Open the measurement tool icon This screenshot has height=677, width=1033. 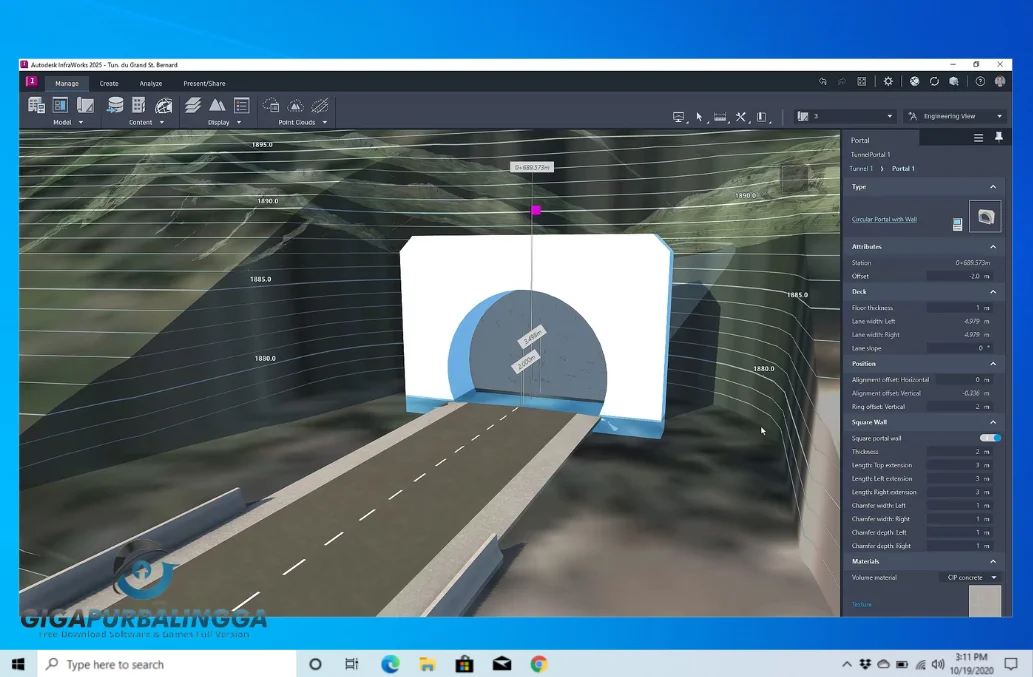pyautogui.click(x=720, y=117)
